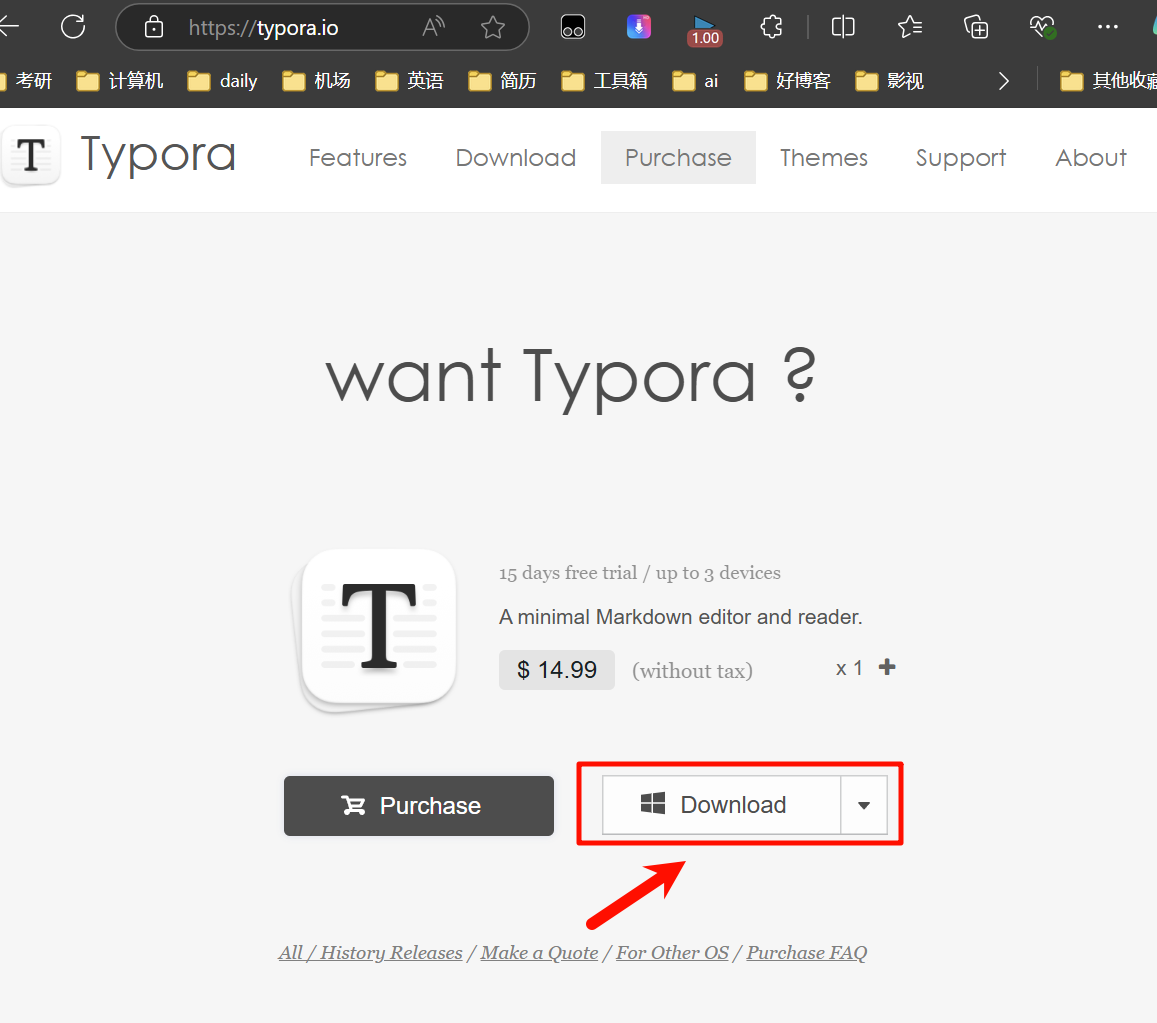
Task: Open the Themes nav item
Action: pyautogui.click(x=823, y=157)
